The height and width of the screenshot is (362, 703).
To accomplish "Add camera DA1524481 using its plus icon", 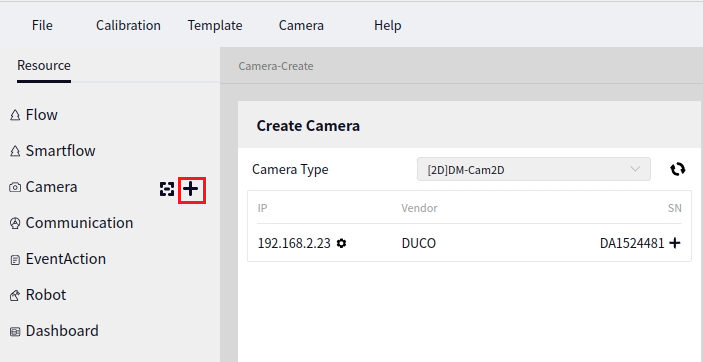I will pos(674,243).
